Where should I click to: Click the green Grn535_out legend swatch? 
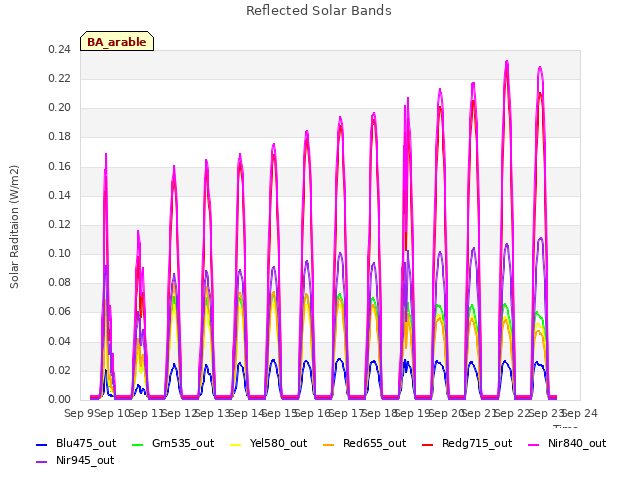tap(138, 444)
